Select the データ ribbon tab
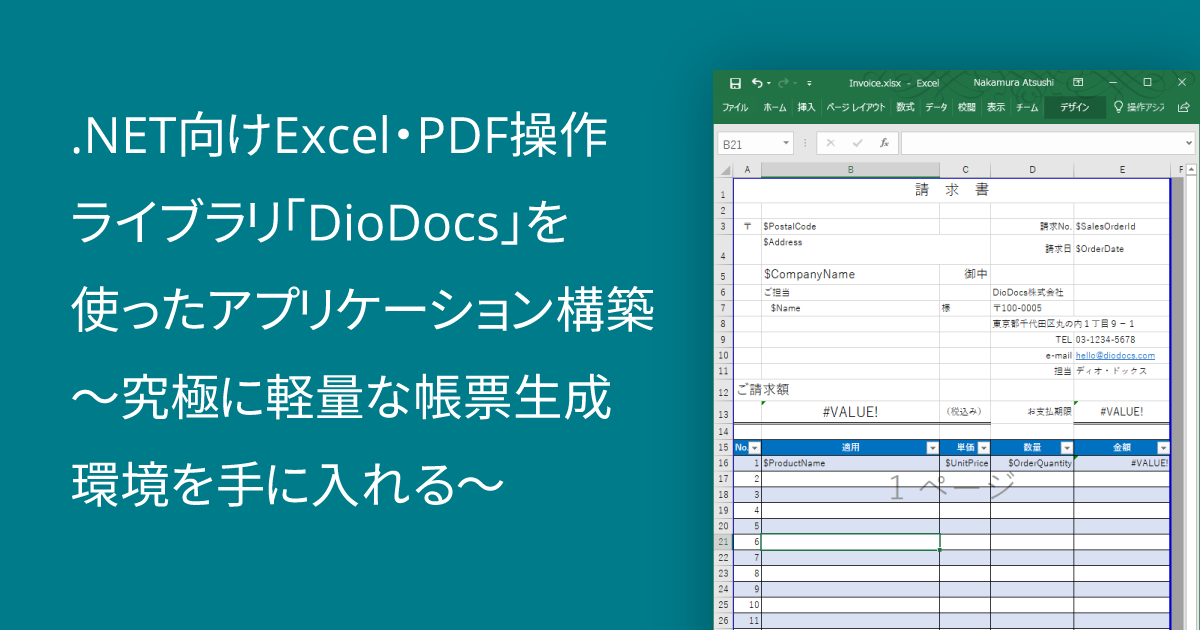The height and width of the screenshot is (630, 1200). (x=936, y=107)
